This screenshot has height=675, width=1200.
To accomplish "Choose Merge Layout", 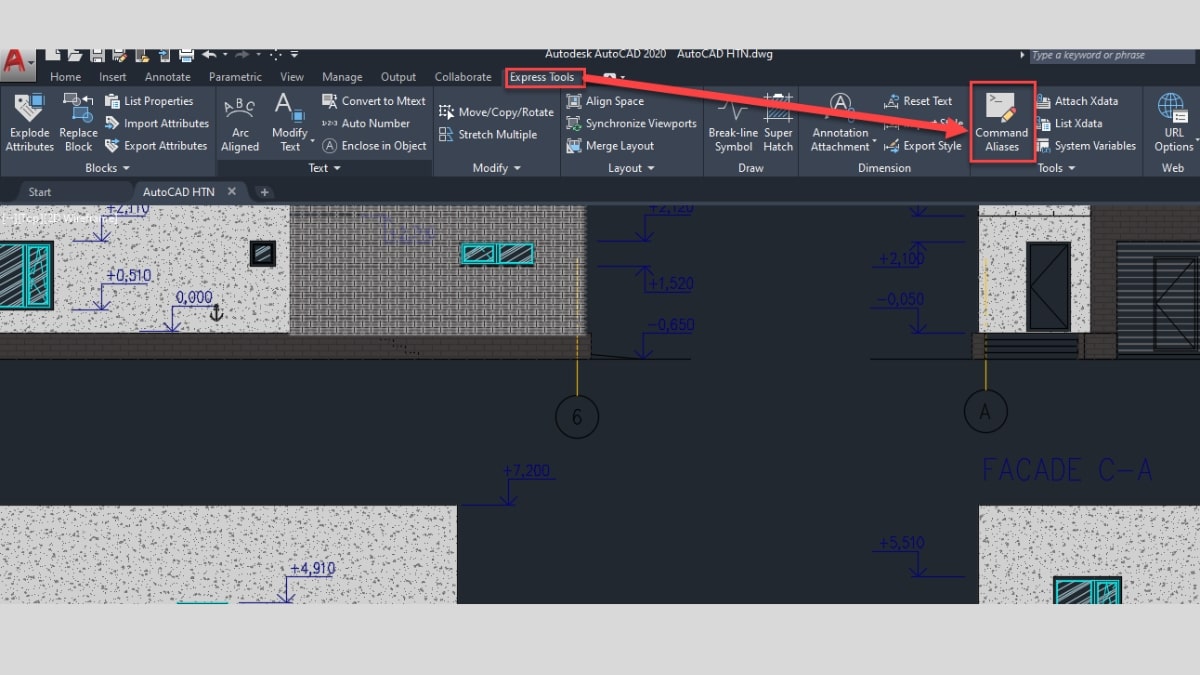I will (x=610, y=146).
